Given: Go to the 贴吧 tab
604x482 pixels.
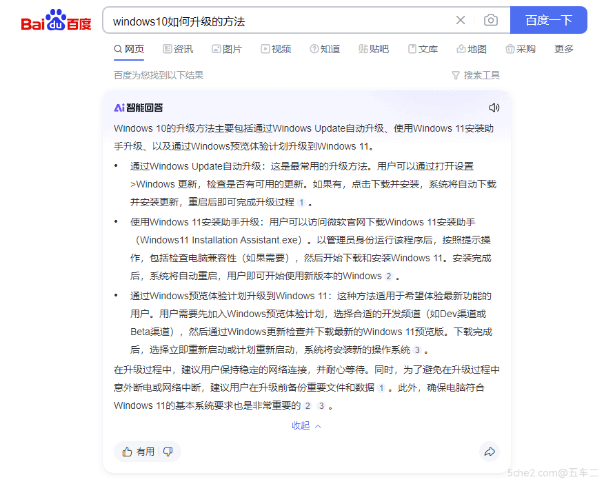Looking at the screenshot, I should point(374,49).
